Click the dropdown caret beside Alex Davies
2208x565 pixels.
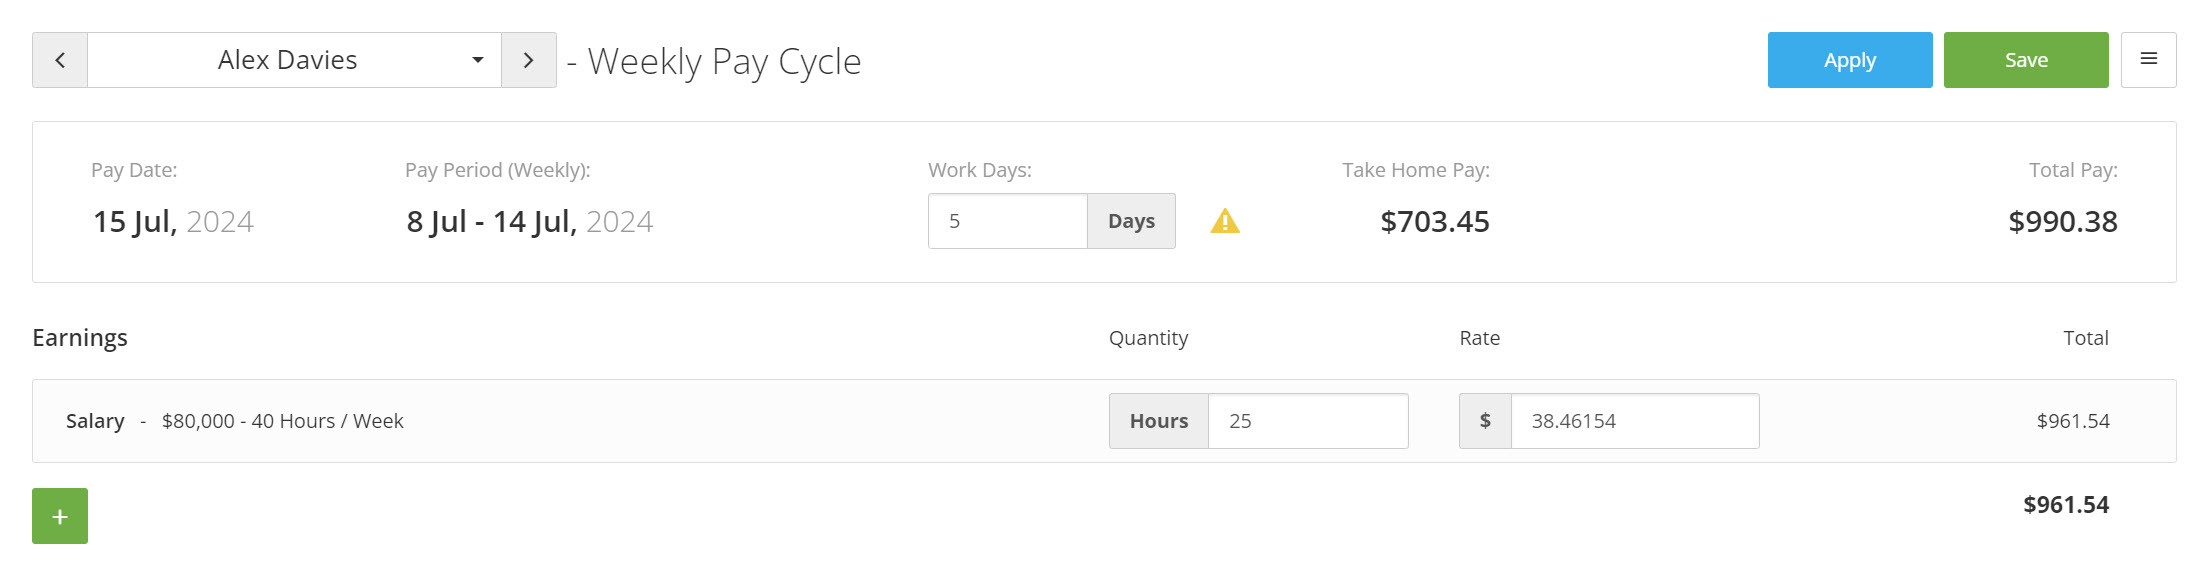(478, 60)
